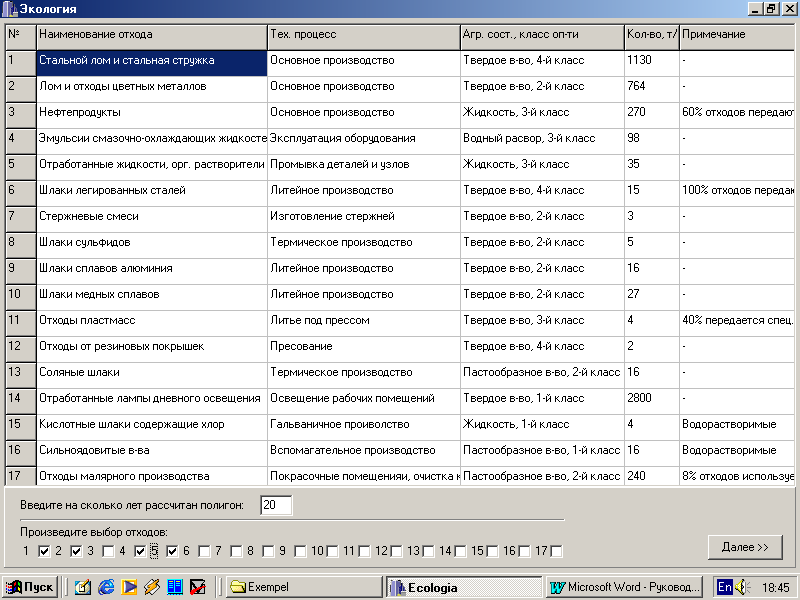This screenshot has height=600, width=800.
Task: Click the Примечание column header
Action: point(737,37)
